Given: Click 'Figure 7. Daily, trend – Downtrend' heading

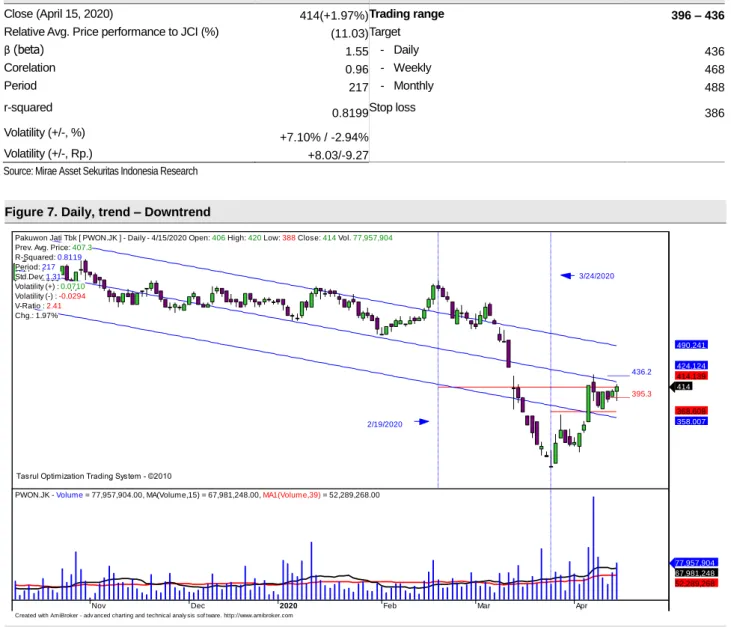Looking at the screenshot, I should click(108, 212).
